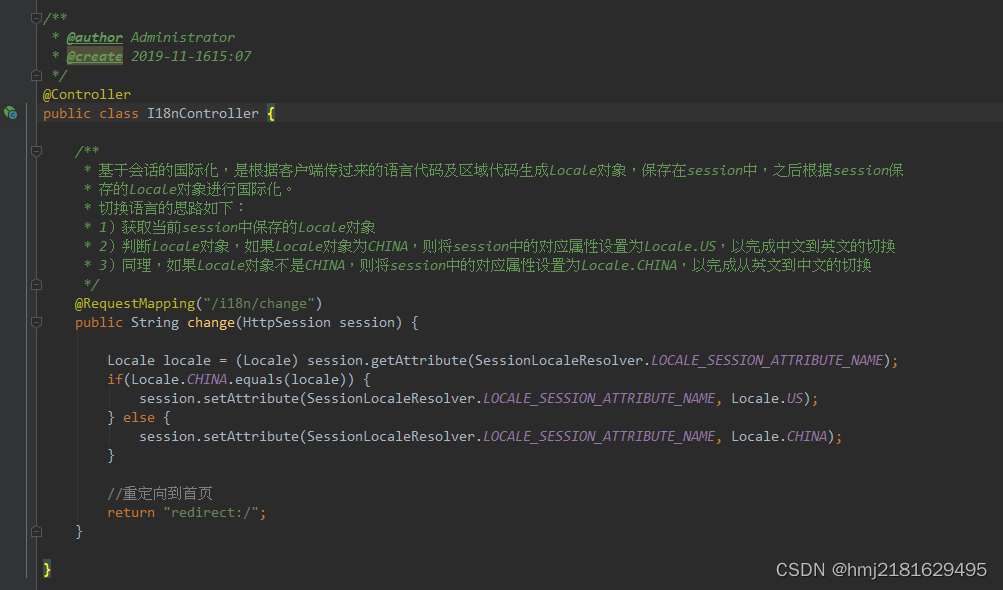This screenshot has height=590, width=1003.
Task: Fold the change method body
Action: (36, 323)
